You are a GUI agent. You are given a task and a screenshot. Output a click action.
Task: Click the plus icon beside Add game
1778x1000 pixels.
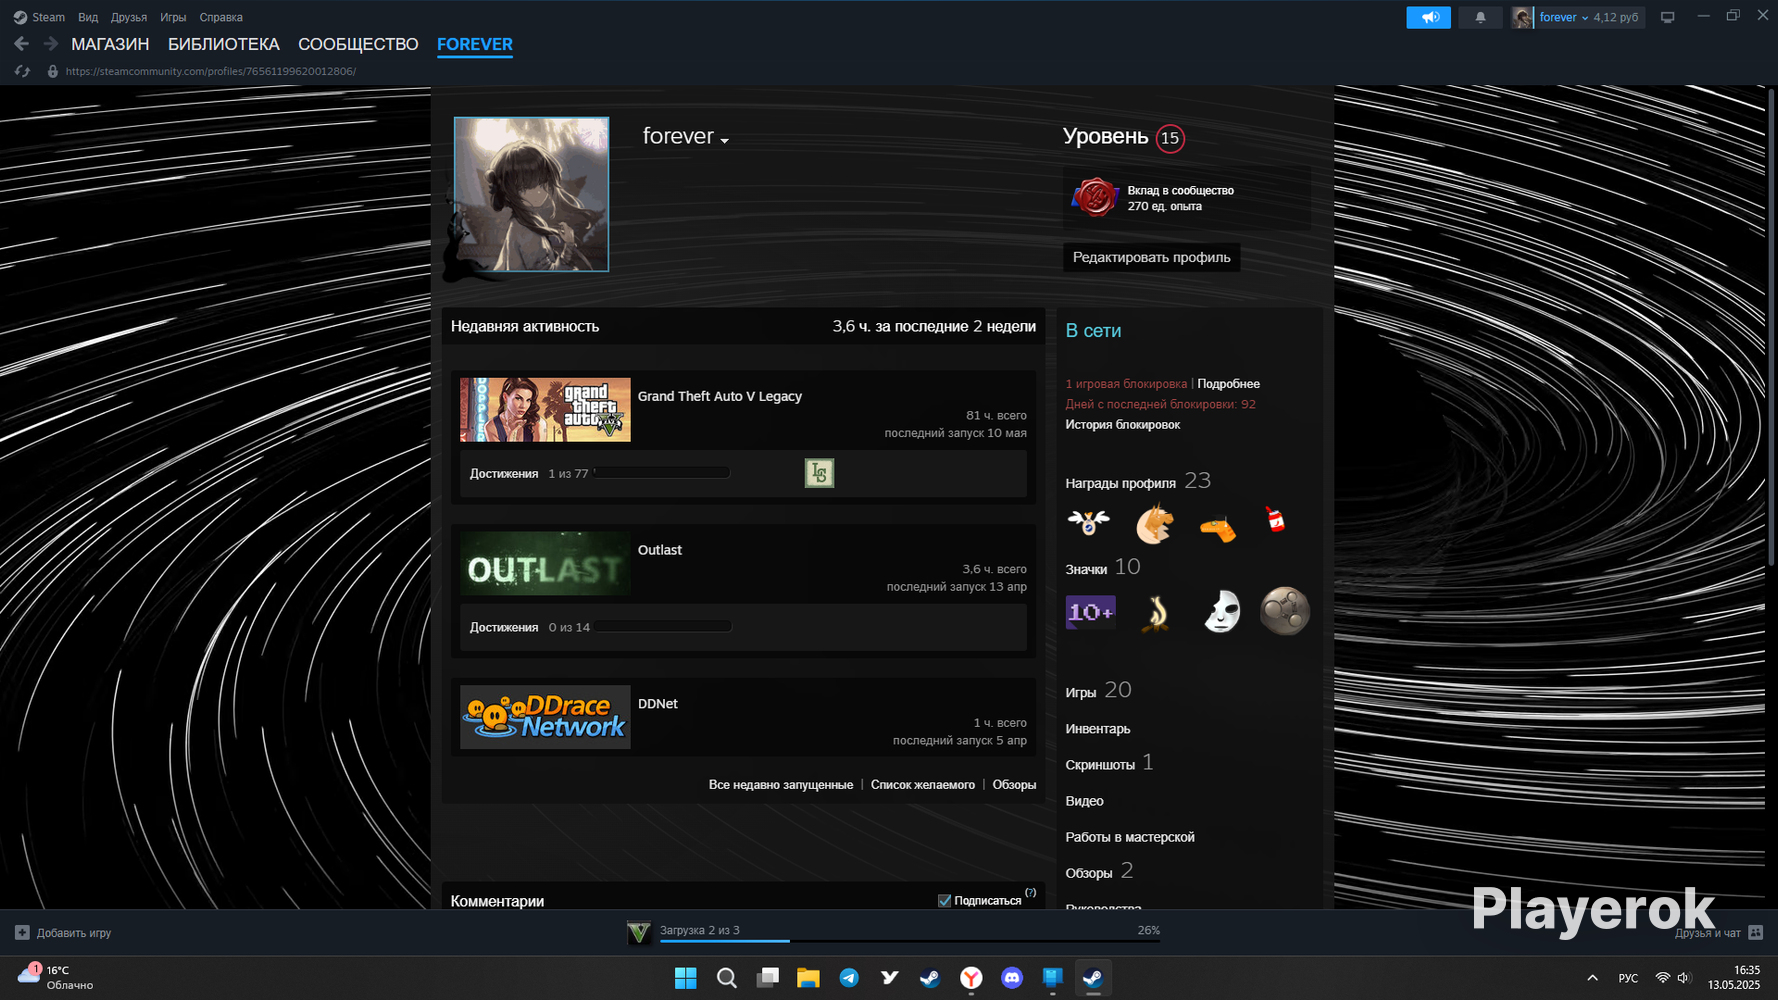tap(22, 933)
